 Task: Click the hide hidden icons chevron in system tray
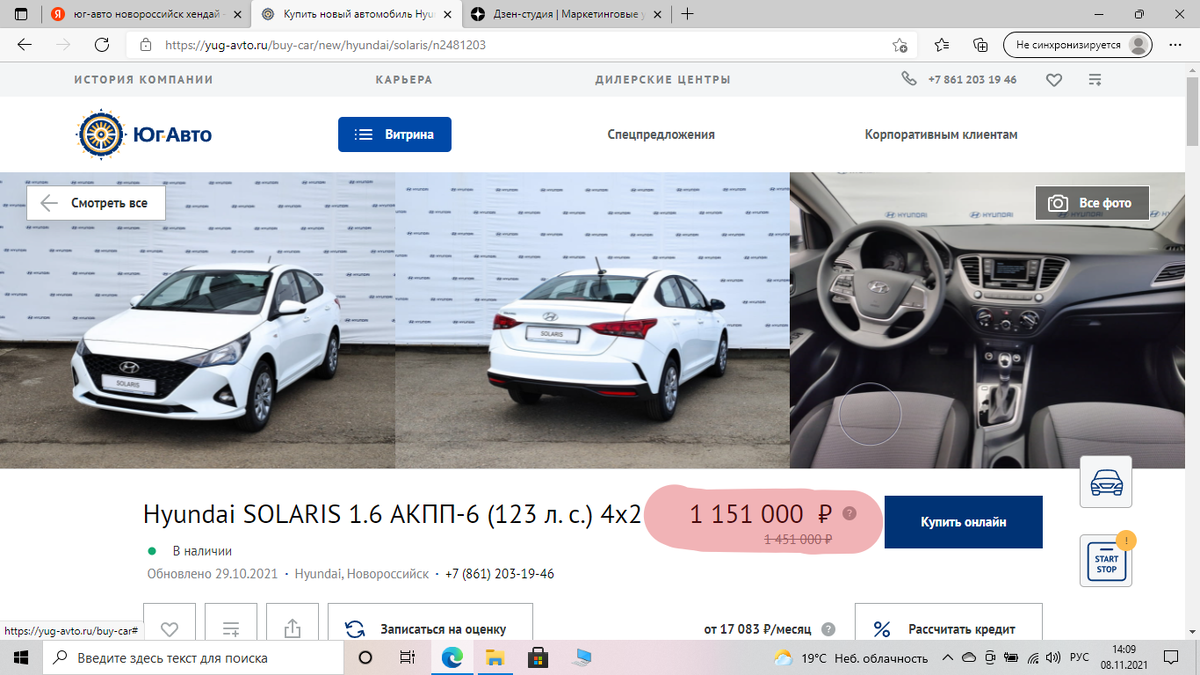[948, 658]
